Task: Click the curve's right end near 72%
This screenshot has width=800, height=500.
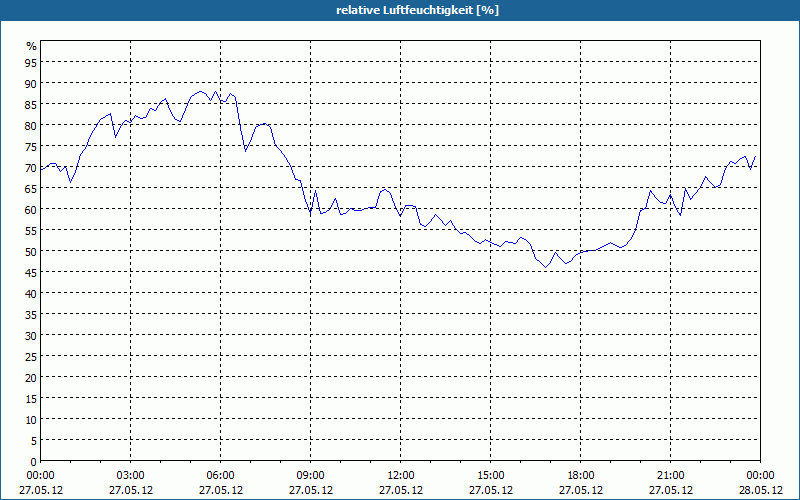Action: pos(755,156)
